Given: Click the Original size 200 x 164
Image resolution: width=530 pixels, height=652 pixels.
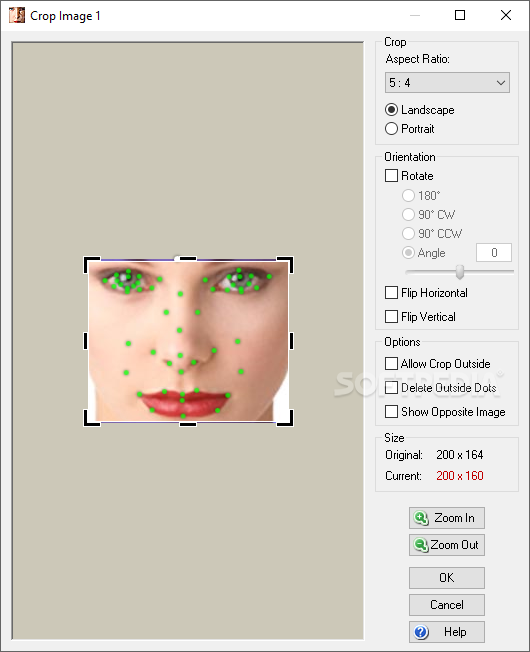Looking at the screenshot, I should pyautogui.click(x=460, y=455).
